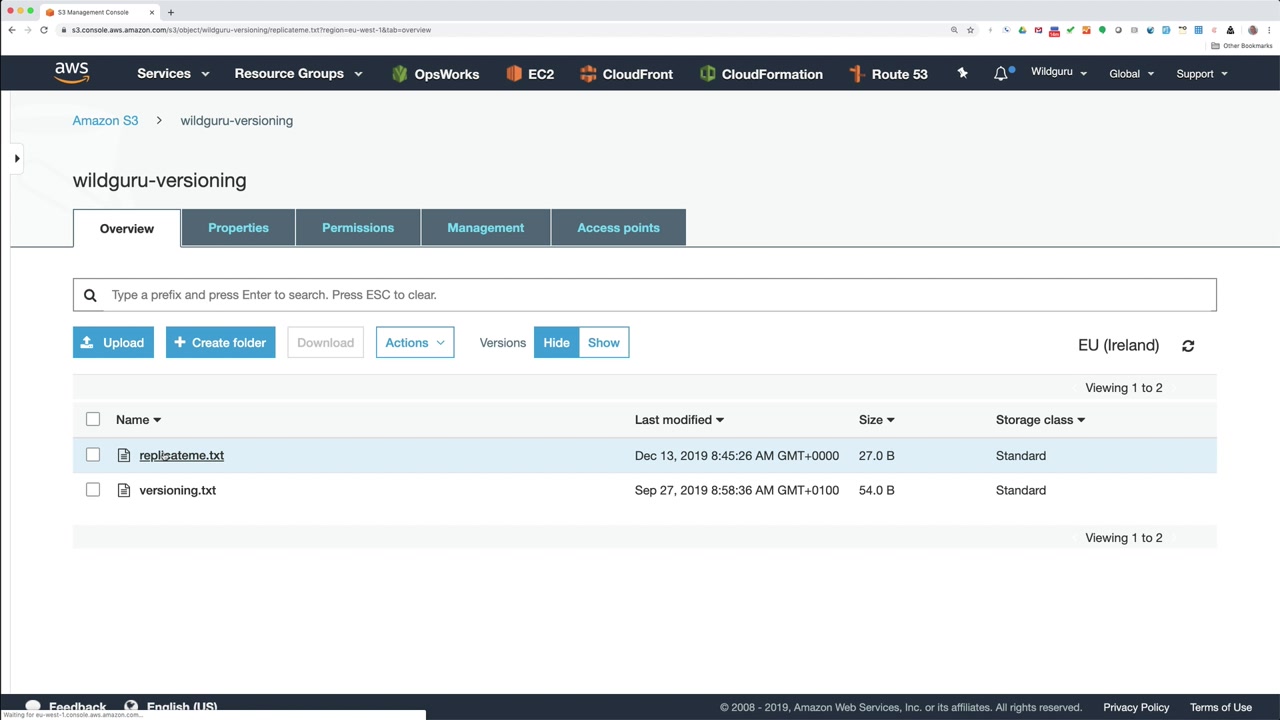Switch to the Access points tab
Screen dimensions: 1280x720
point(618,228)
